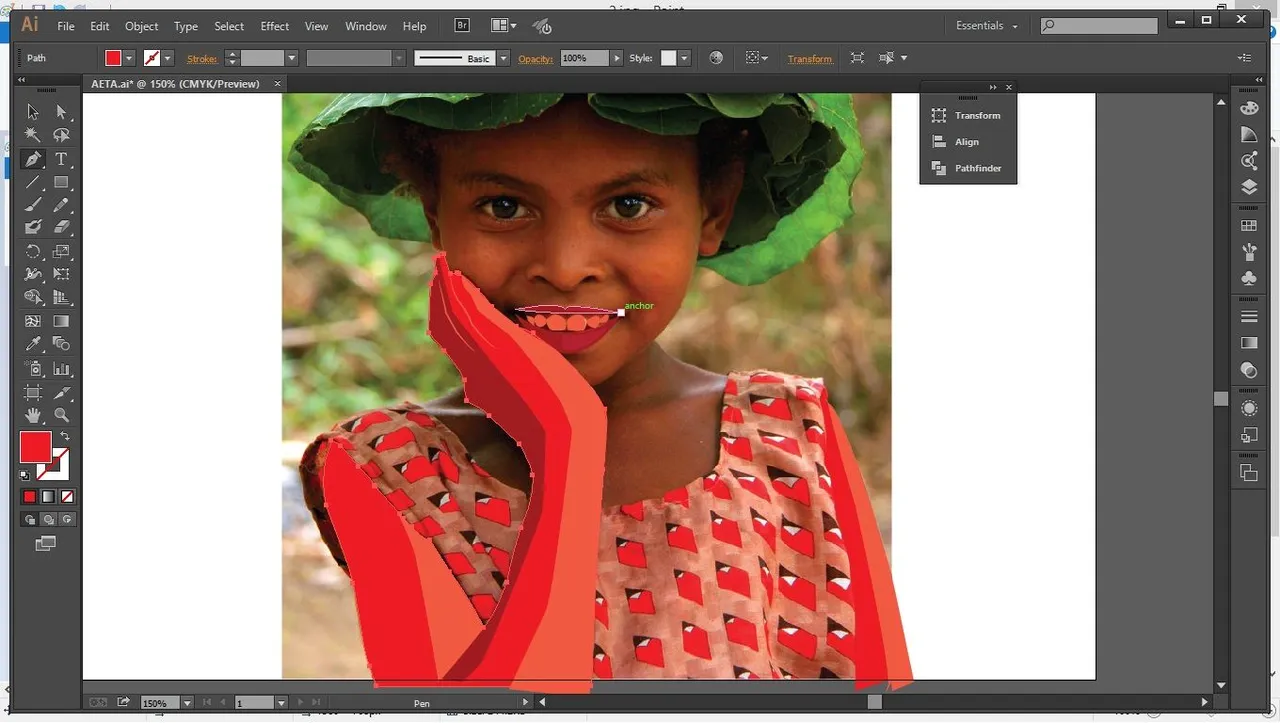Viewport: 1280px width, 723px height.
Task: Open the Color palette panel icon
Action: [1249, 108]
